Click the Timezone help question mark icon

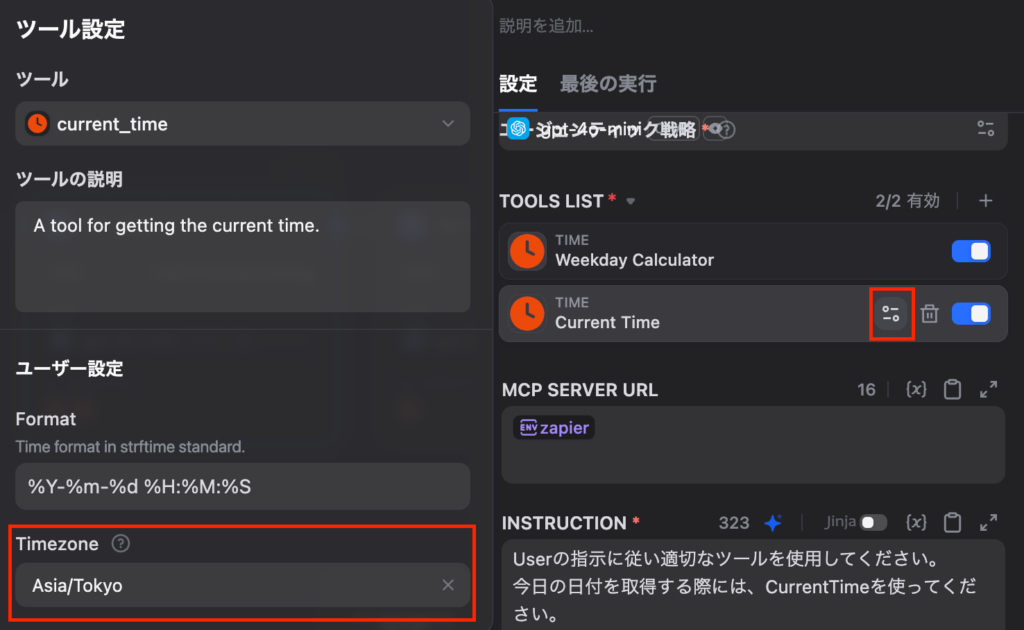coord(120,544)
